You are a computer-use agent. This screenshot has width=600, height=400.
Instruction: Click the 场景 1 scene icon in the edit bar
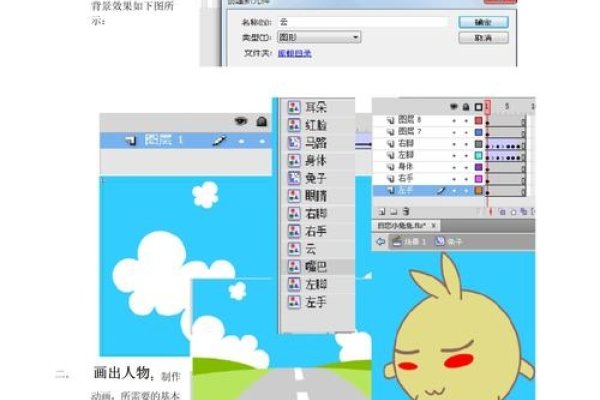(x=397, y=241)
